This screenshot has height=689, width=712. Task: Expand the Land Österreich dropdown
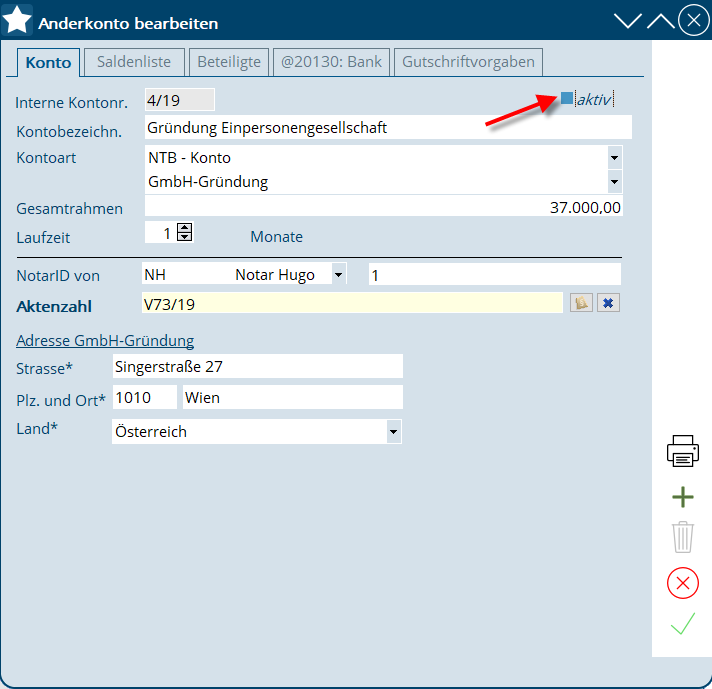393,432
